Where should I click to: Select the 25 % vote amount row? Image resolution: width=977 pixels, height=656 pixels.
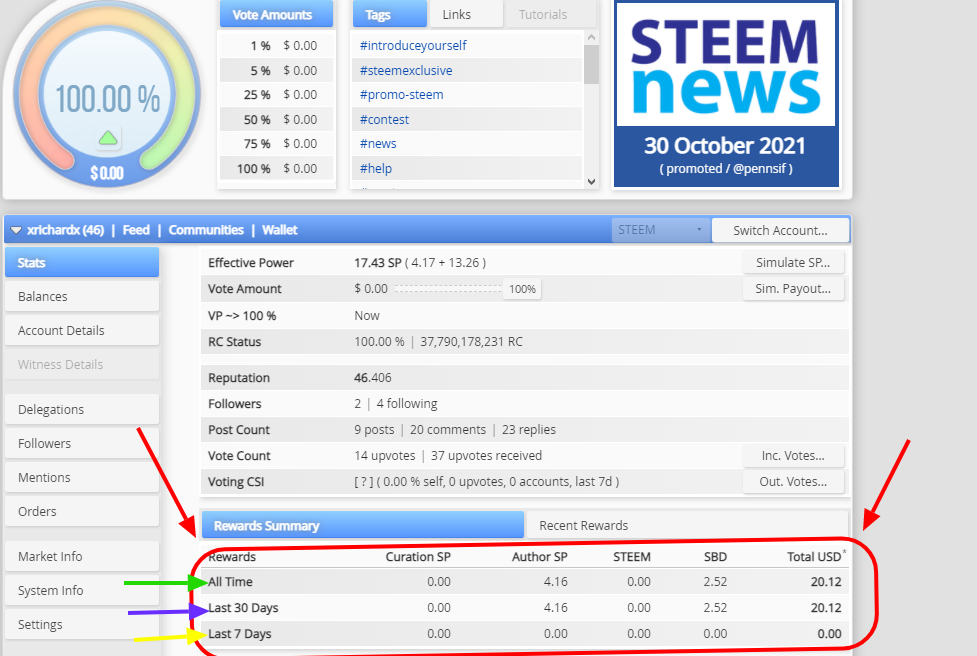point(277,95)
